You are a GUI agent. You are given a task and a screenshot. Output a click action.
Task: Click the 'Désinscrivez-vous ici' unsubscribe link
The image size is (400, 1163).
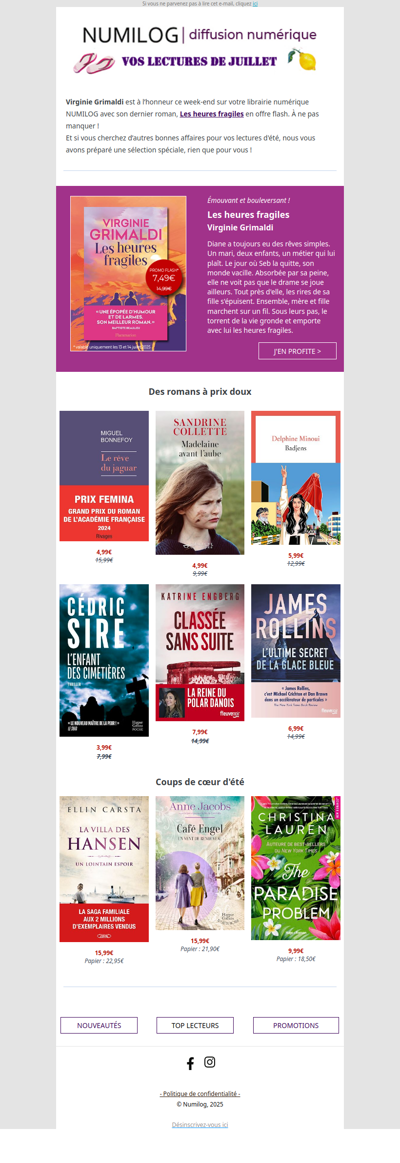pos(200,1124)
